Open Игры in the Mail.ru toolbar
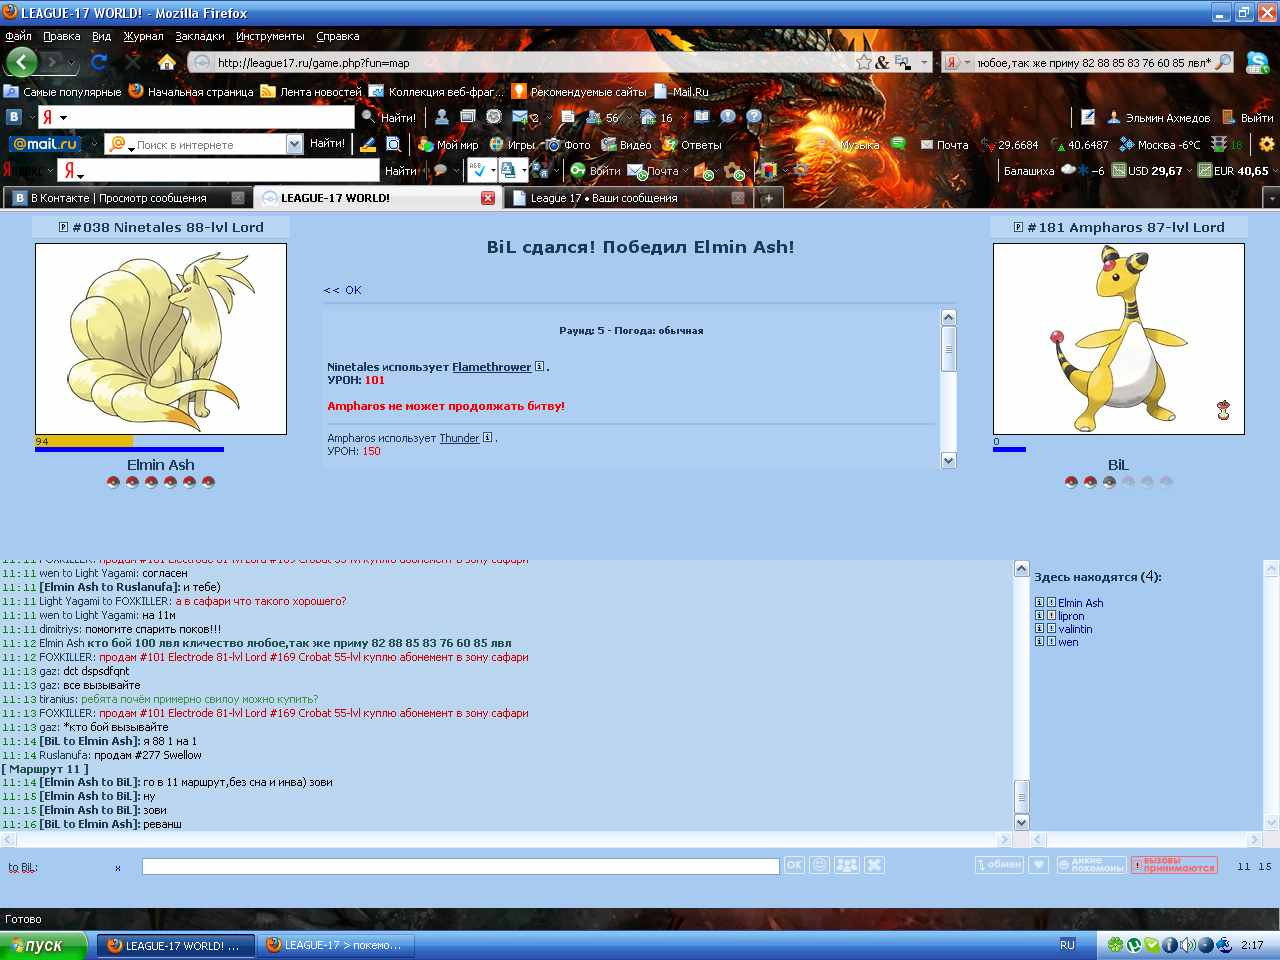The width and height of the screenshot is (1280, 960). pyautogui.click(x=511, y=144)
